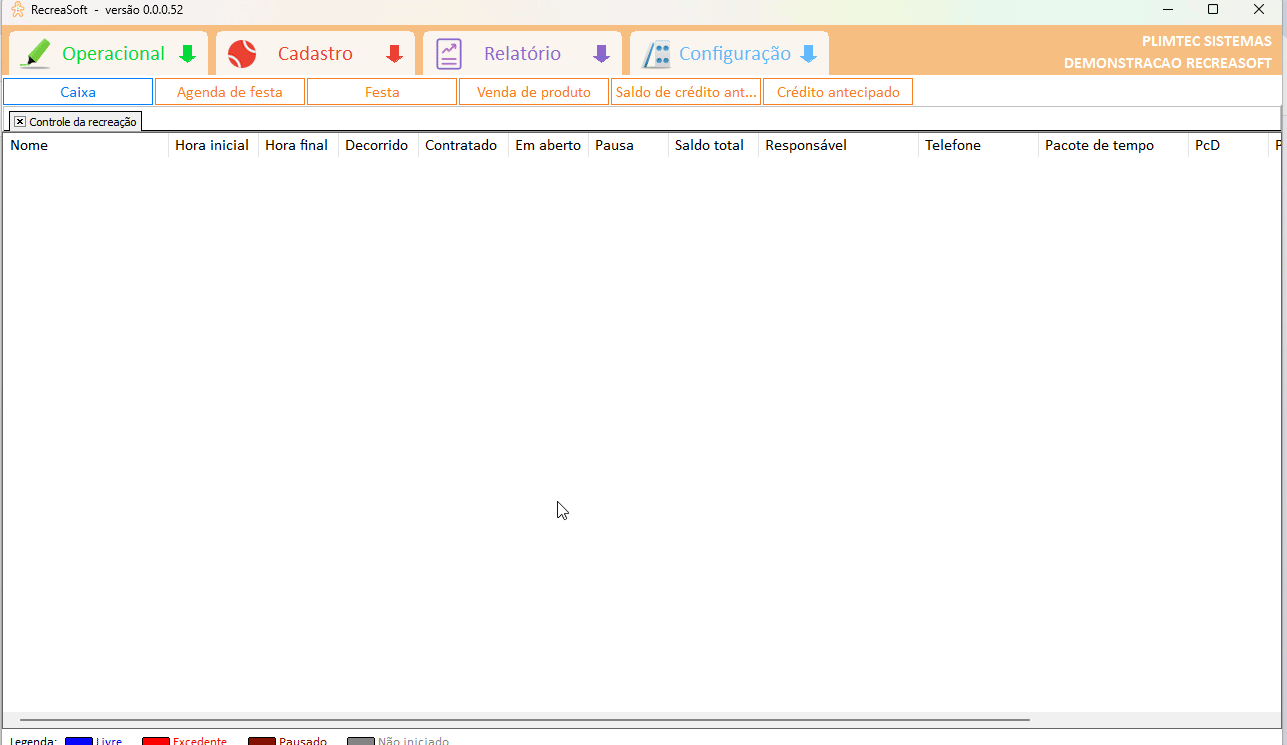Click the red ball Cadastro icon
The image size is (1287, 745).
click(x=242, y=54)
